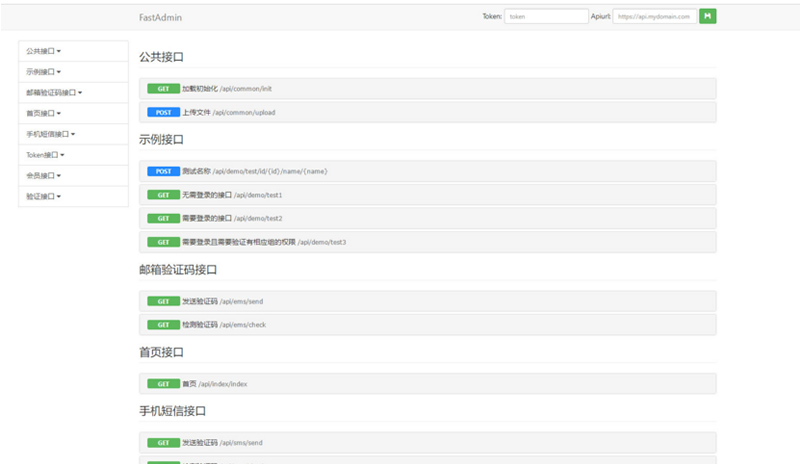Select 手机短信接口 in the sidebar menu
800x464 pixels.
tap(51, 134)
